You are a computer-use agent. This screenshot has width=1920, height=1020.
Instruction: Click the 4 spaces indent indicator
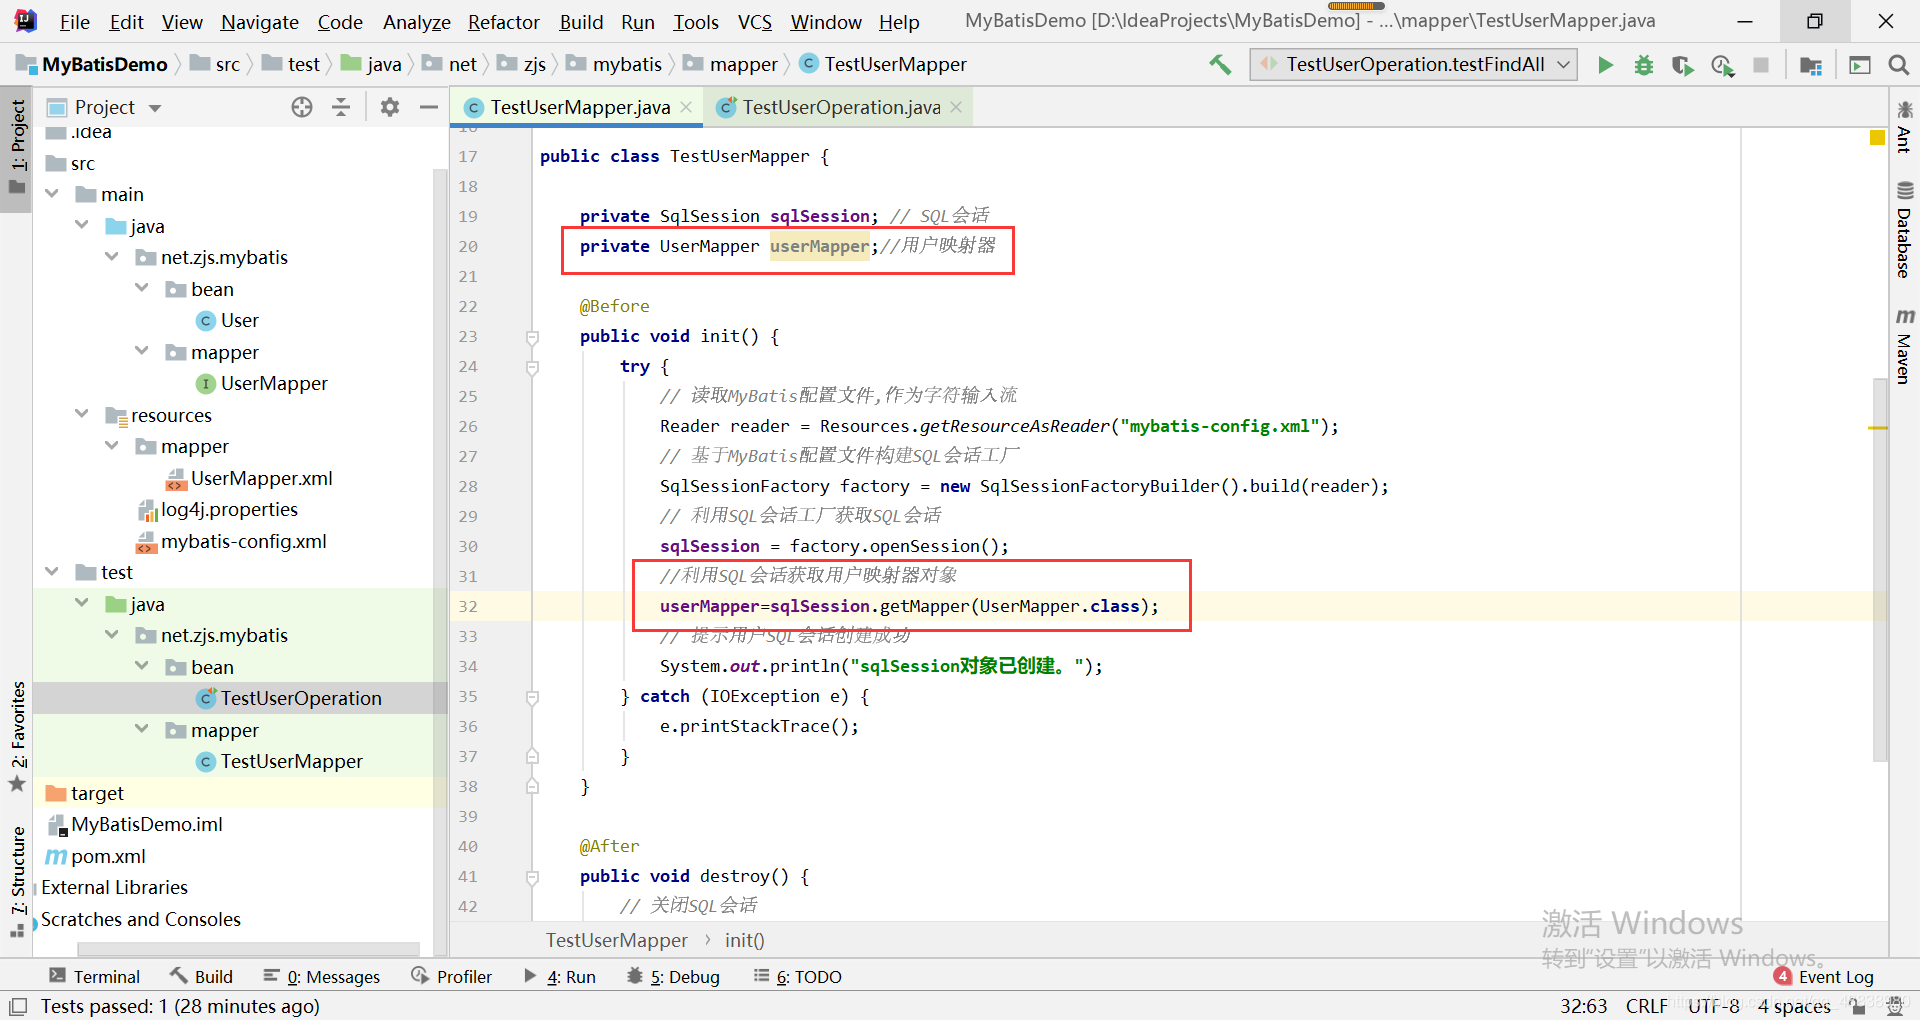coord(1794,1006)
